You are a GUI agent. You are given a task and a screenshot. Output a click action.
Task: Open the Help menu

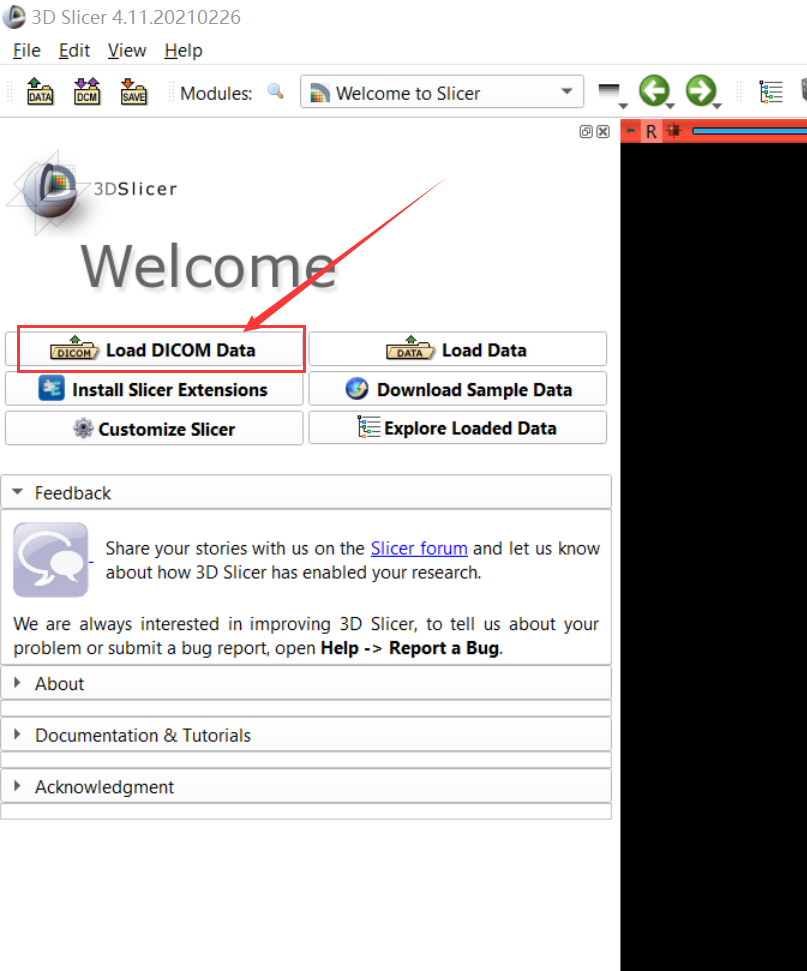pos(183,50)
